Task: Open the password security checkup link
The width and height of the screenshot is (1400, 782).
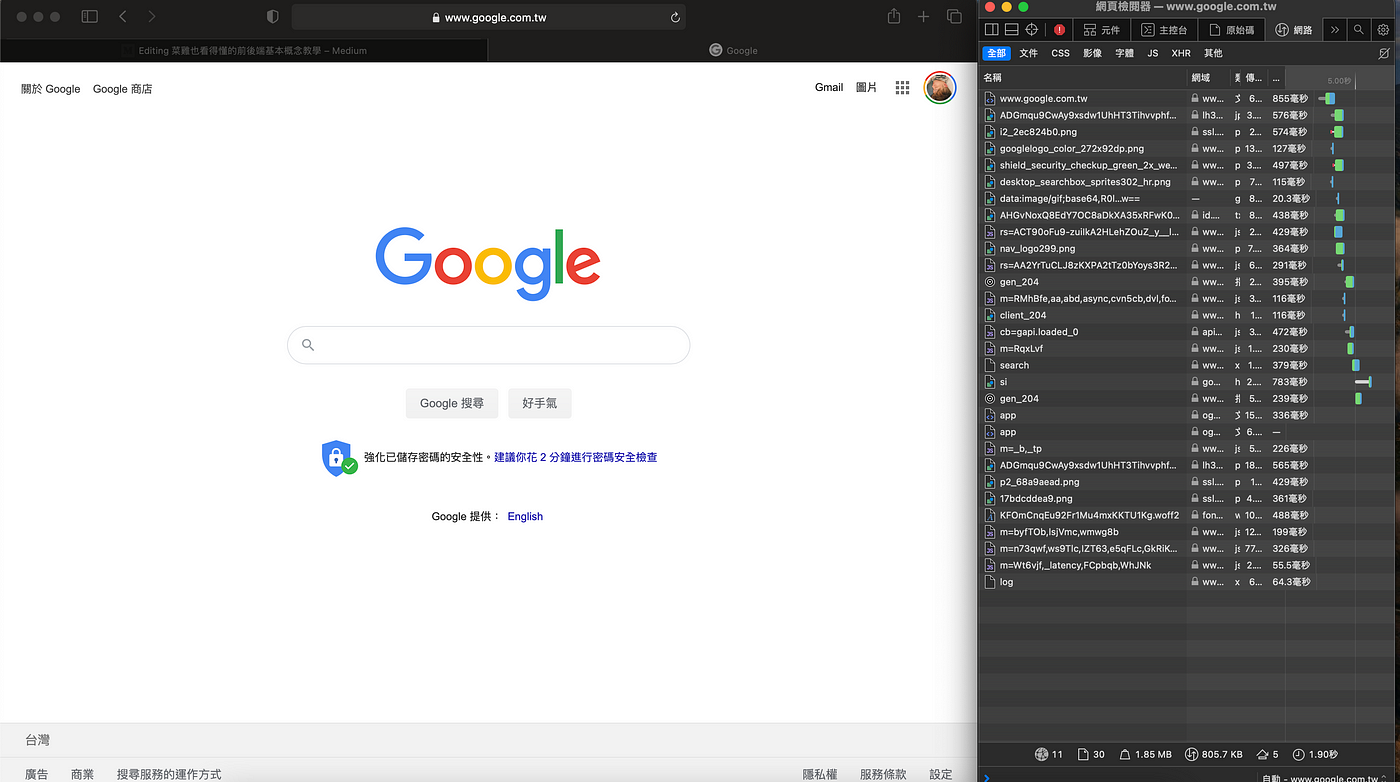Action: (576, 457)
